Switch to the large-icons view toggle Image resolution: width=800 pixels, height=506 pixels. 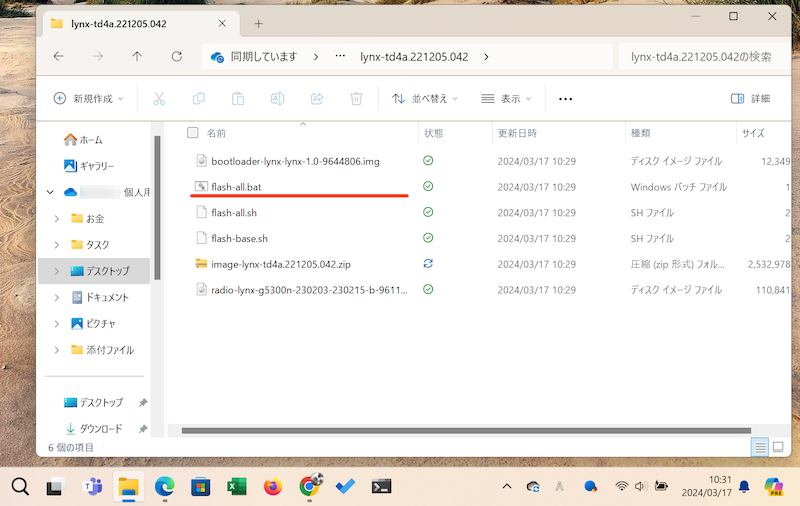(x=781, y=447)
